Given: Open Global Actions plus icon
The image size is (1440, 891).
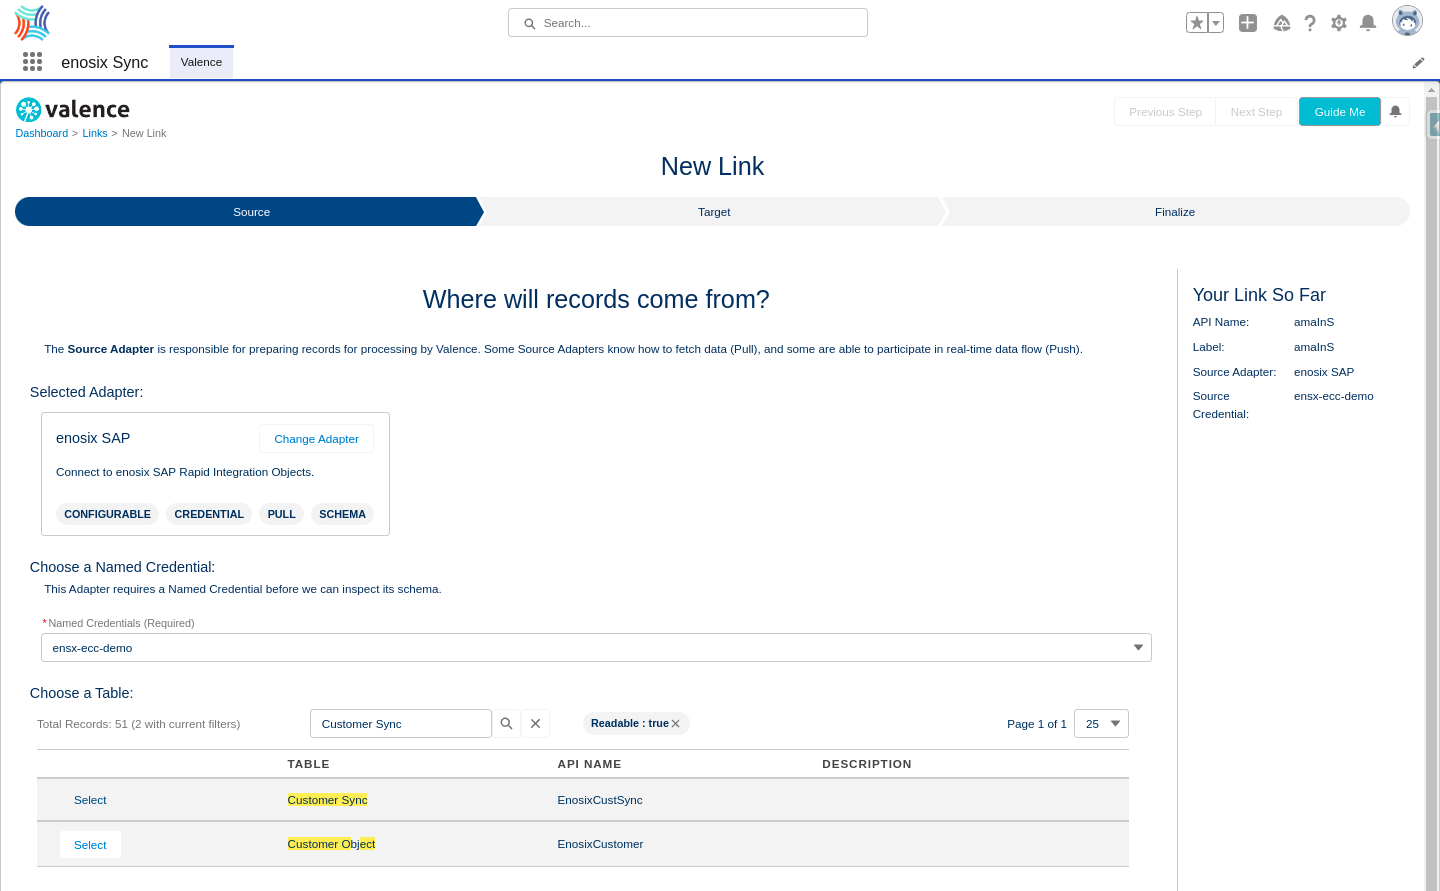Looking at the screenshot, I should coord(1248,23).
